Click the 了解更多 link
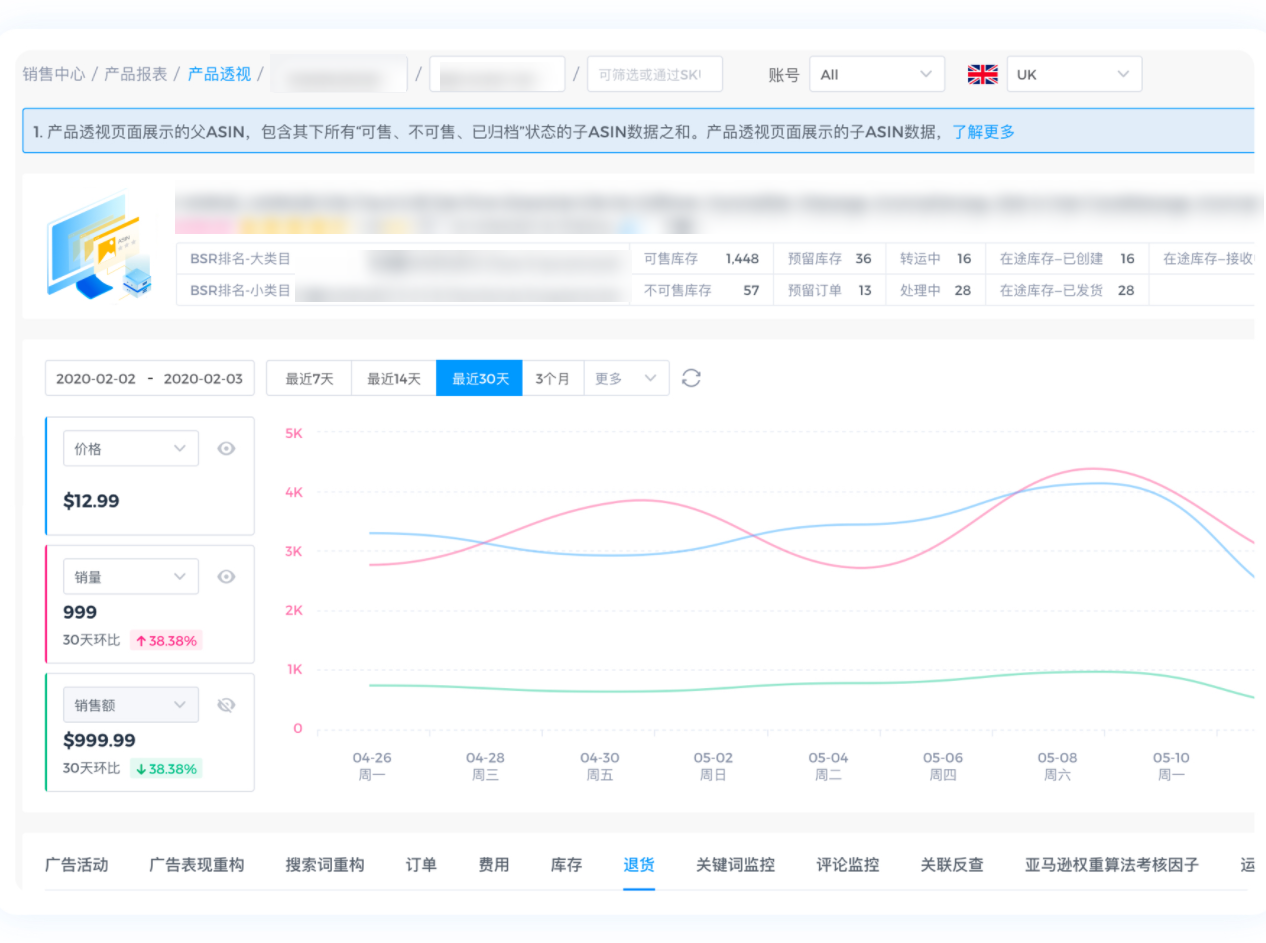The image size is (1266, 943). click(x=983, y=132)
